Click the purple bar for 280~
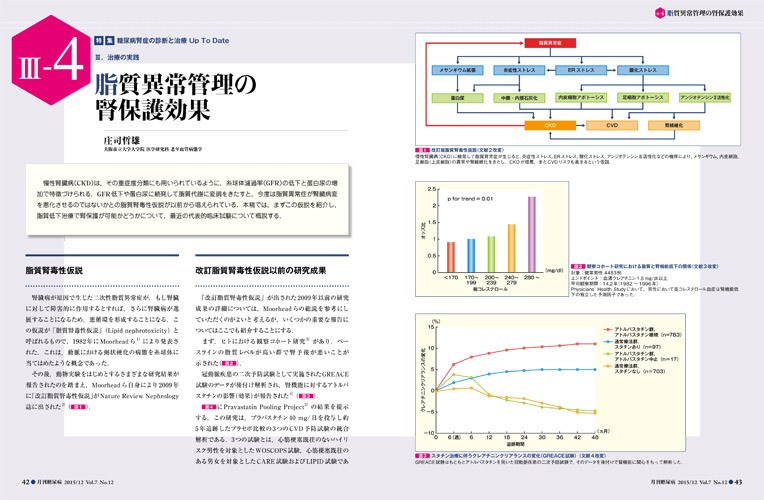This screenshot has height=500, width=764. (532, 234)
